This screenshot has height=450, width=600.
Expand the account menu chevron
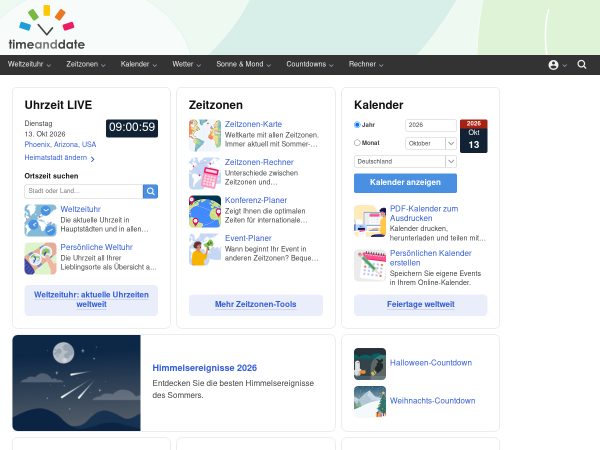point(564,65)
